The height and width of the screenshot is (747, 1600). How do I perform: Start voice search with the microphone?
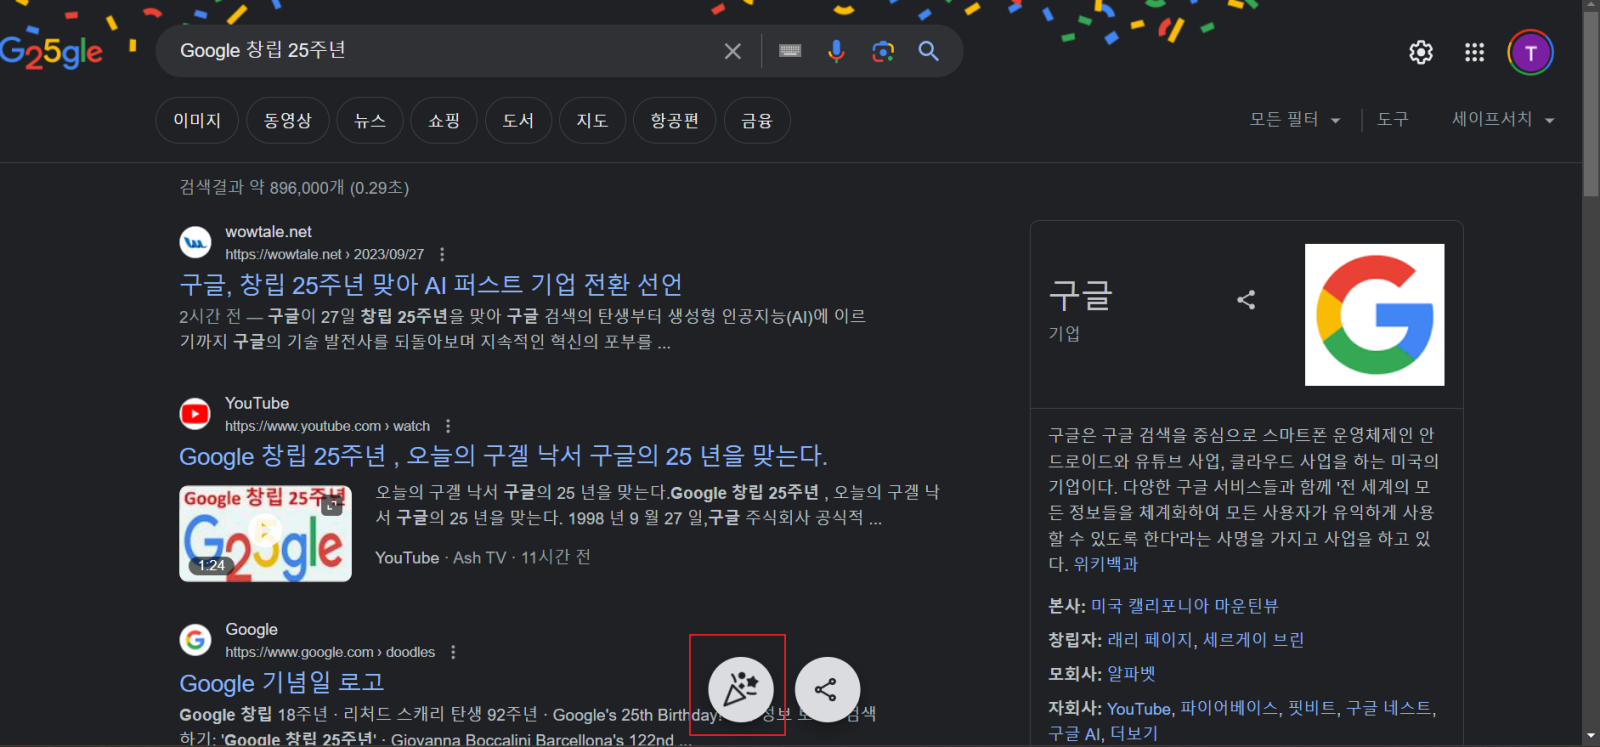[x=836, y=51]
